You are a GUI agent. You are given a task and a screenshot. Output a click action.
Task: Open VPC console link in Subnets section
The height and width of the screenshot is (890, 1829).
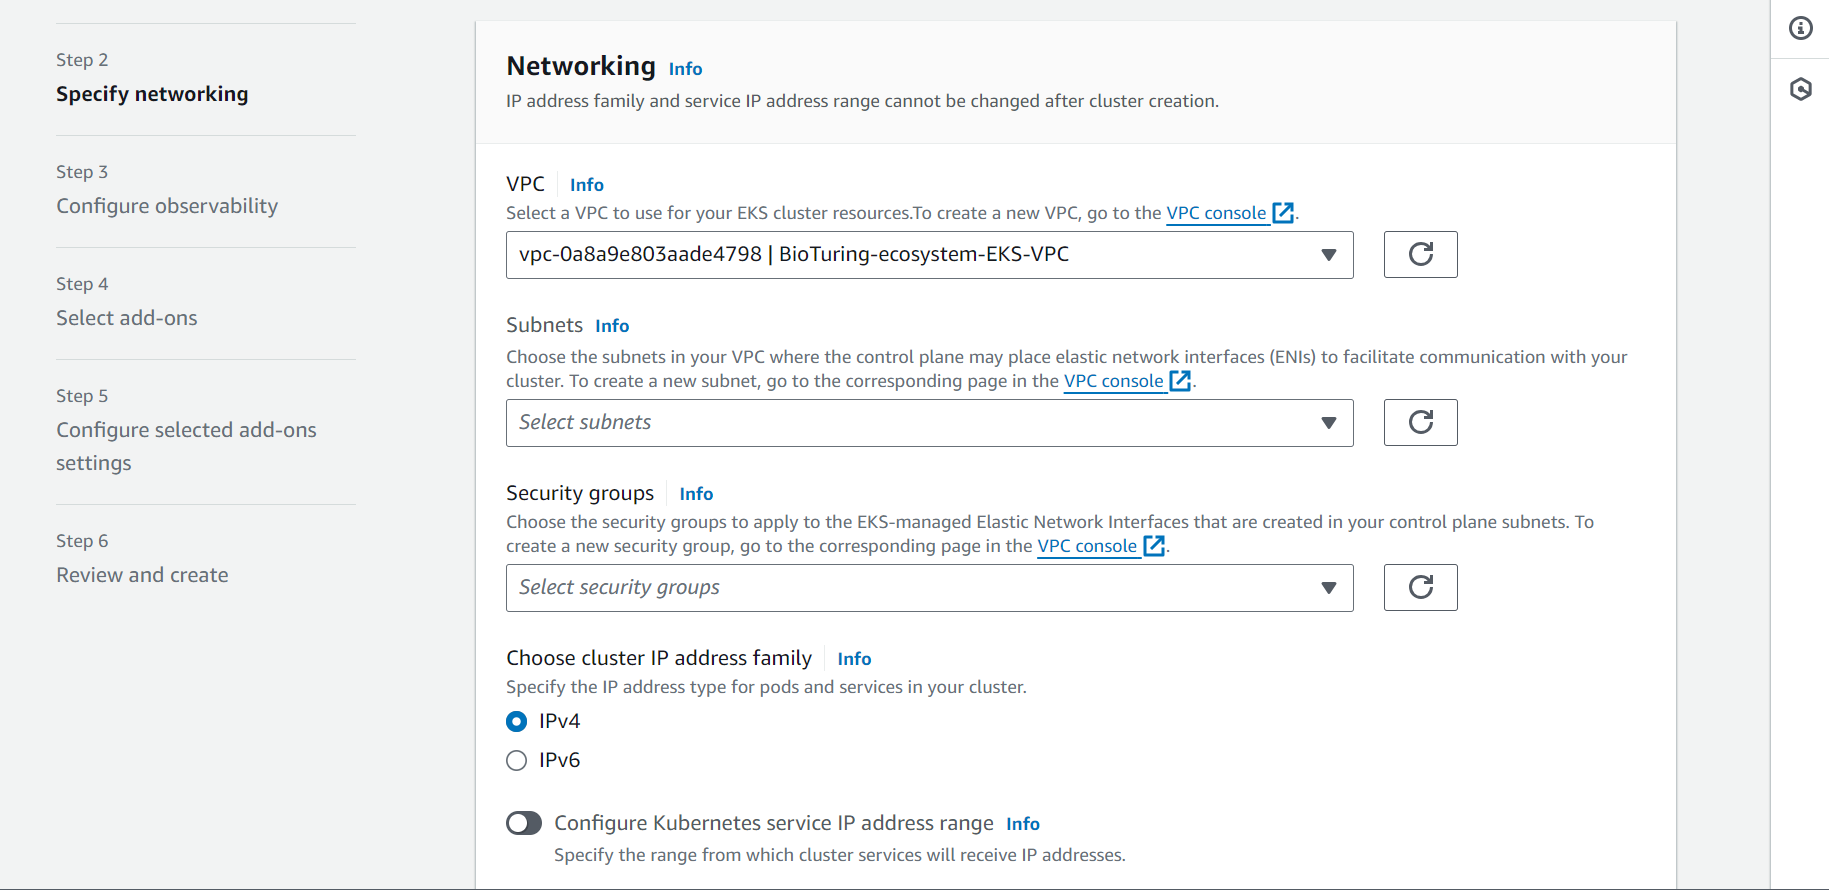(1113, 381)
